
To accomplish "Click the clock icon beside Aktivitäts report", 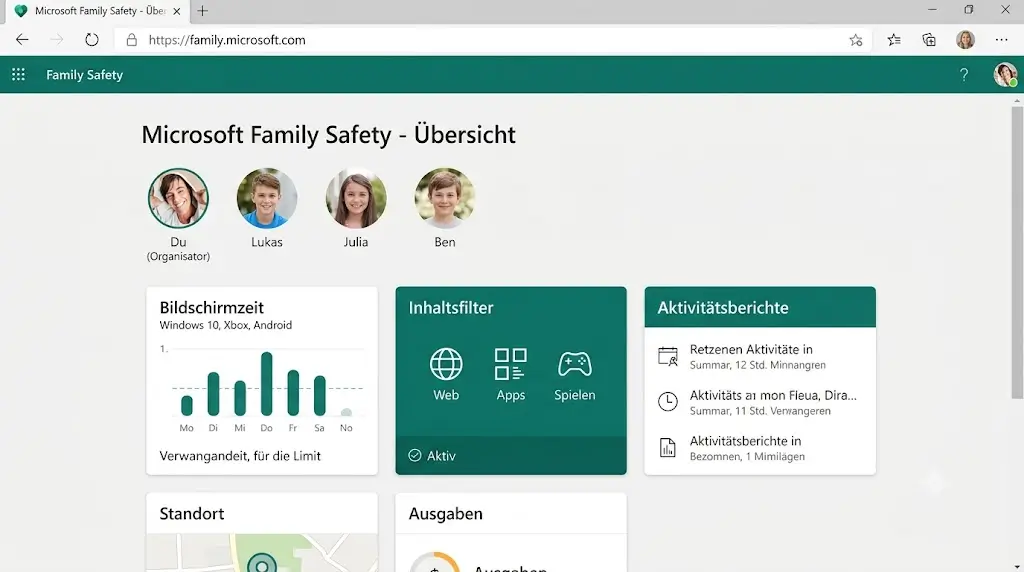I will (667, 402).
